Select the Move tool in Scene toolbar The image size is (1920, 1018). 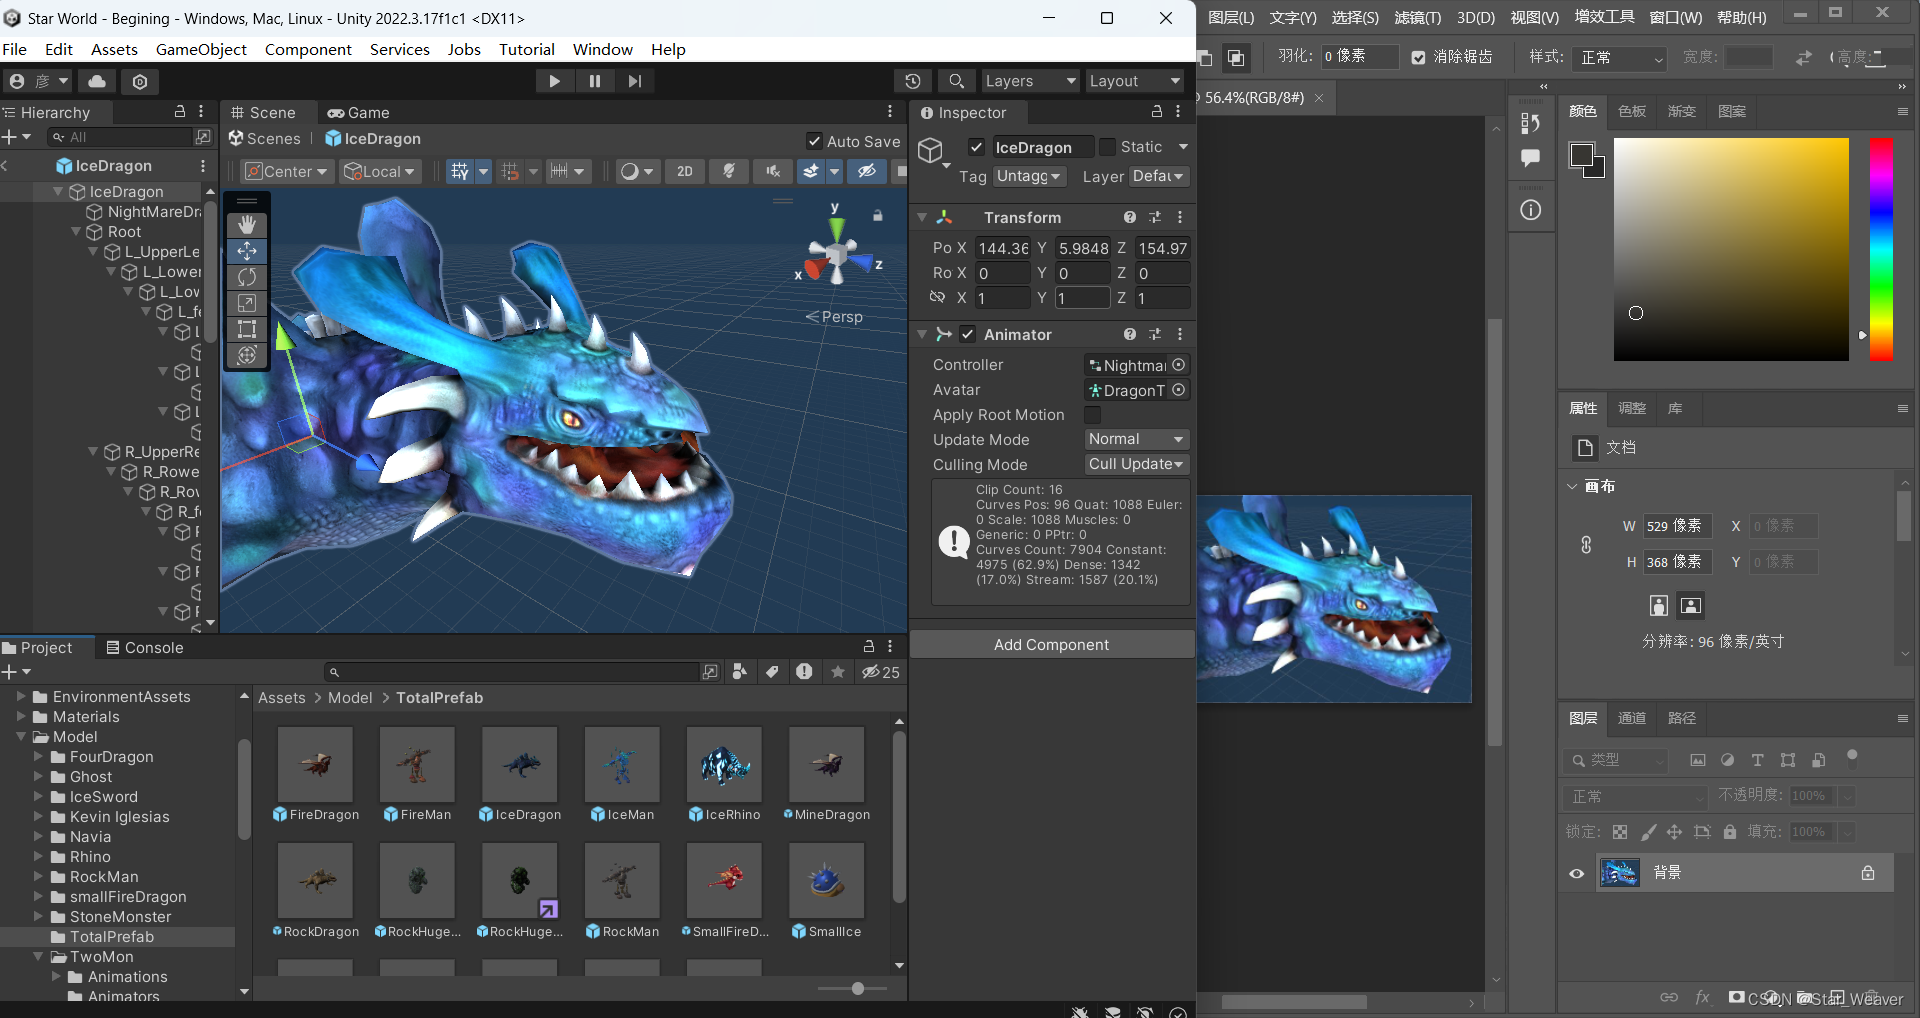pos(247,251)
